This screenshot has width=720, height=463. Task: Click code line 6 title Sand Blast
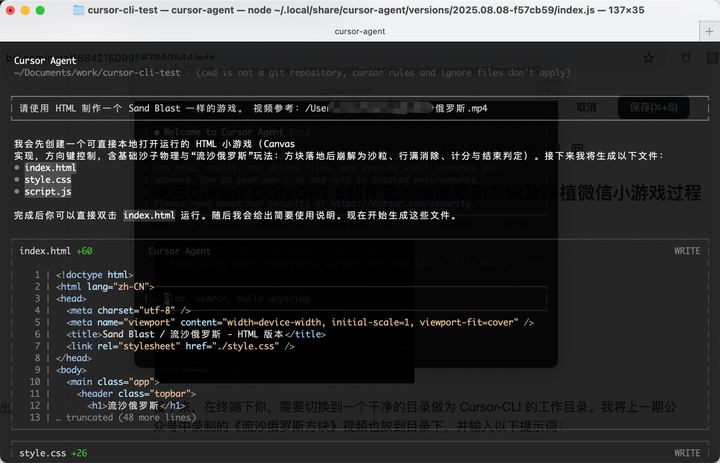196,334
